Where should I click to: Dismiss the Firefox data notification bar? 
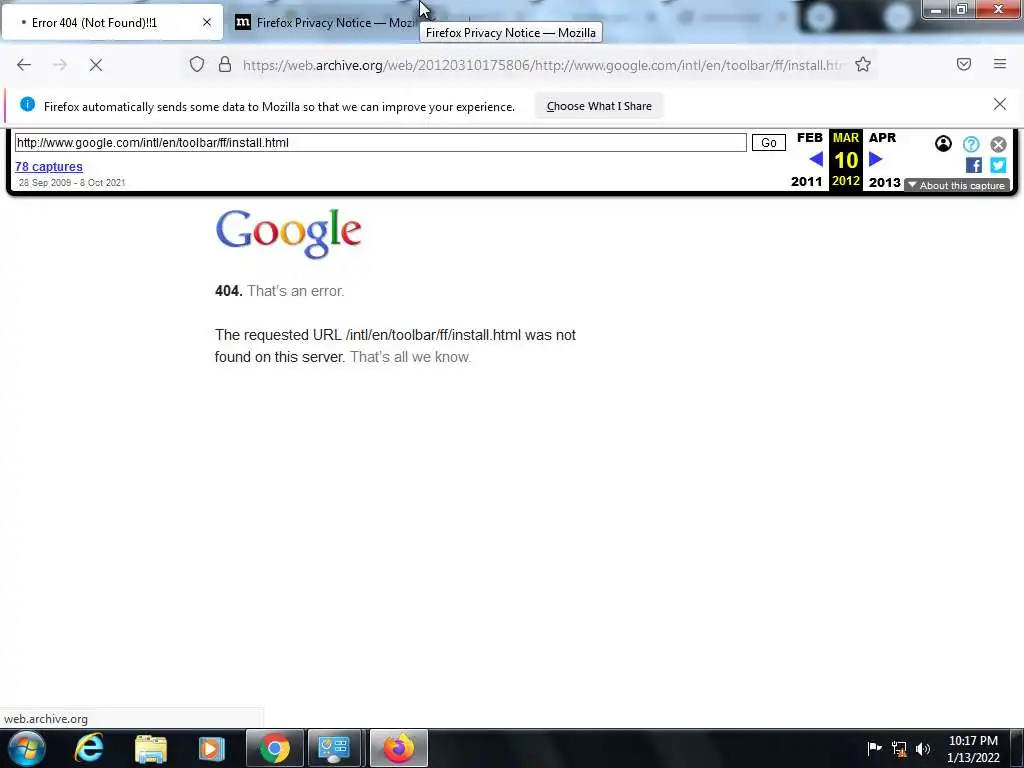(999, 104)
